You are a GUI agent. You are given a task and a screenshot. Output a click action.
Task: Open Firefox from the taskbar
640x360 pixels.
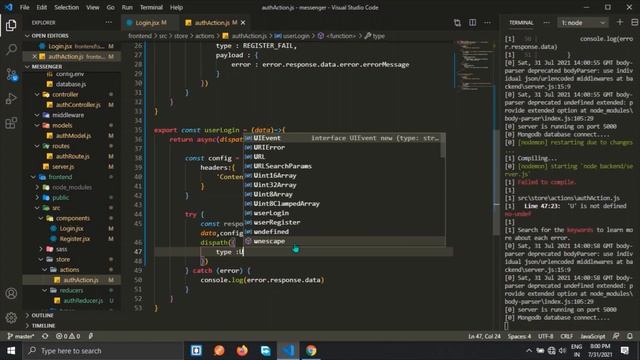click(x=242, y=351)
